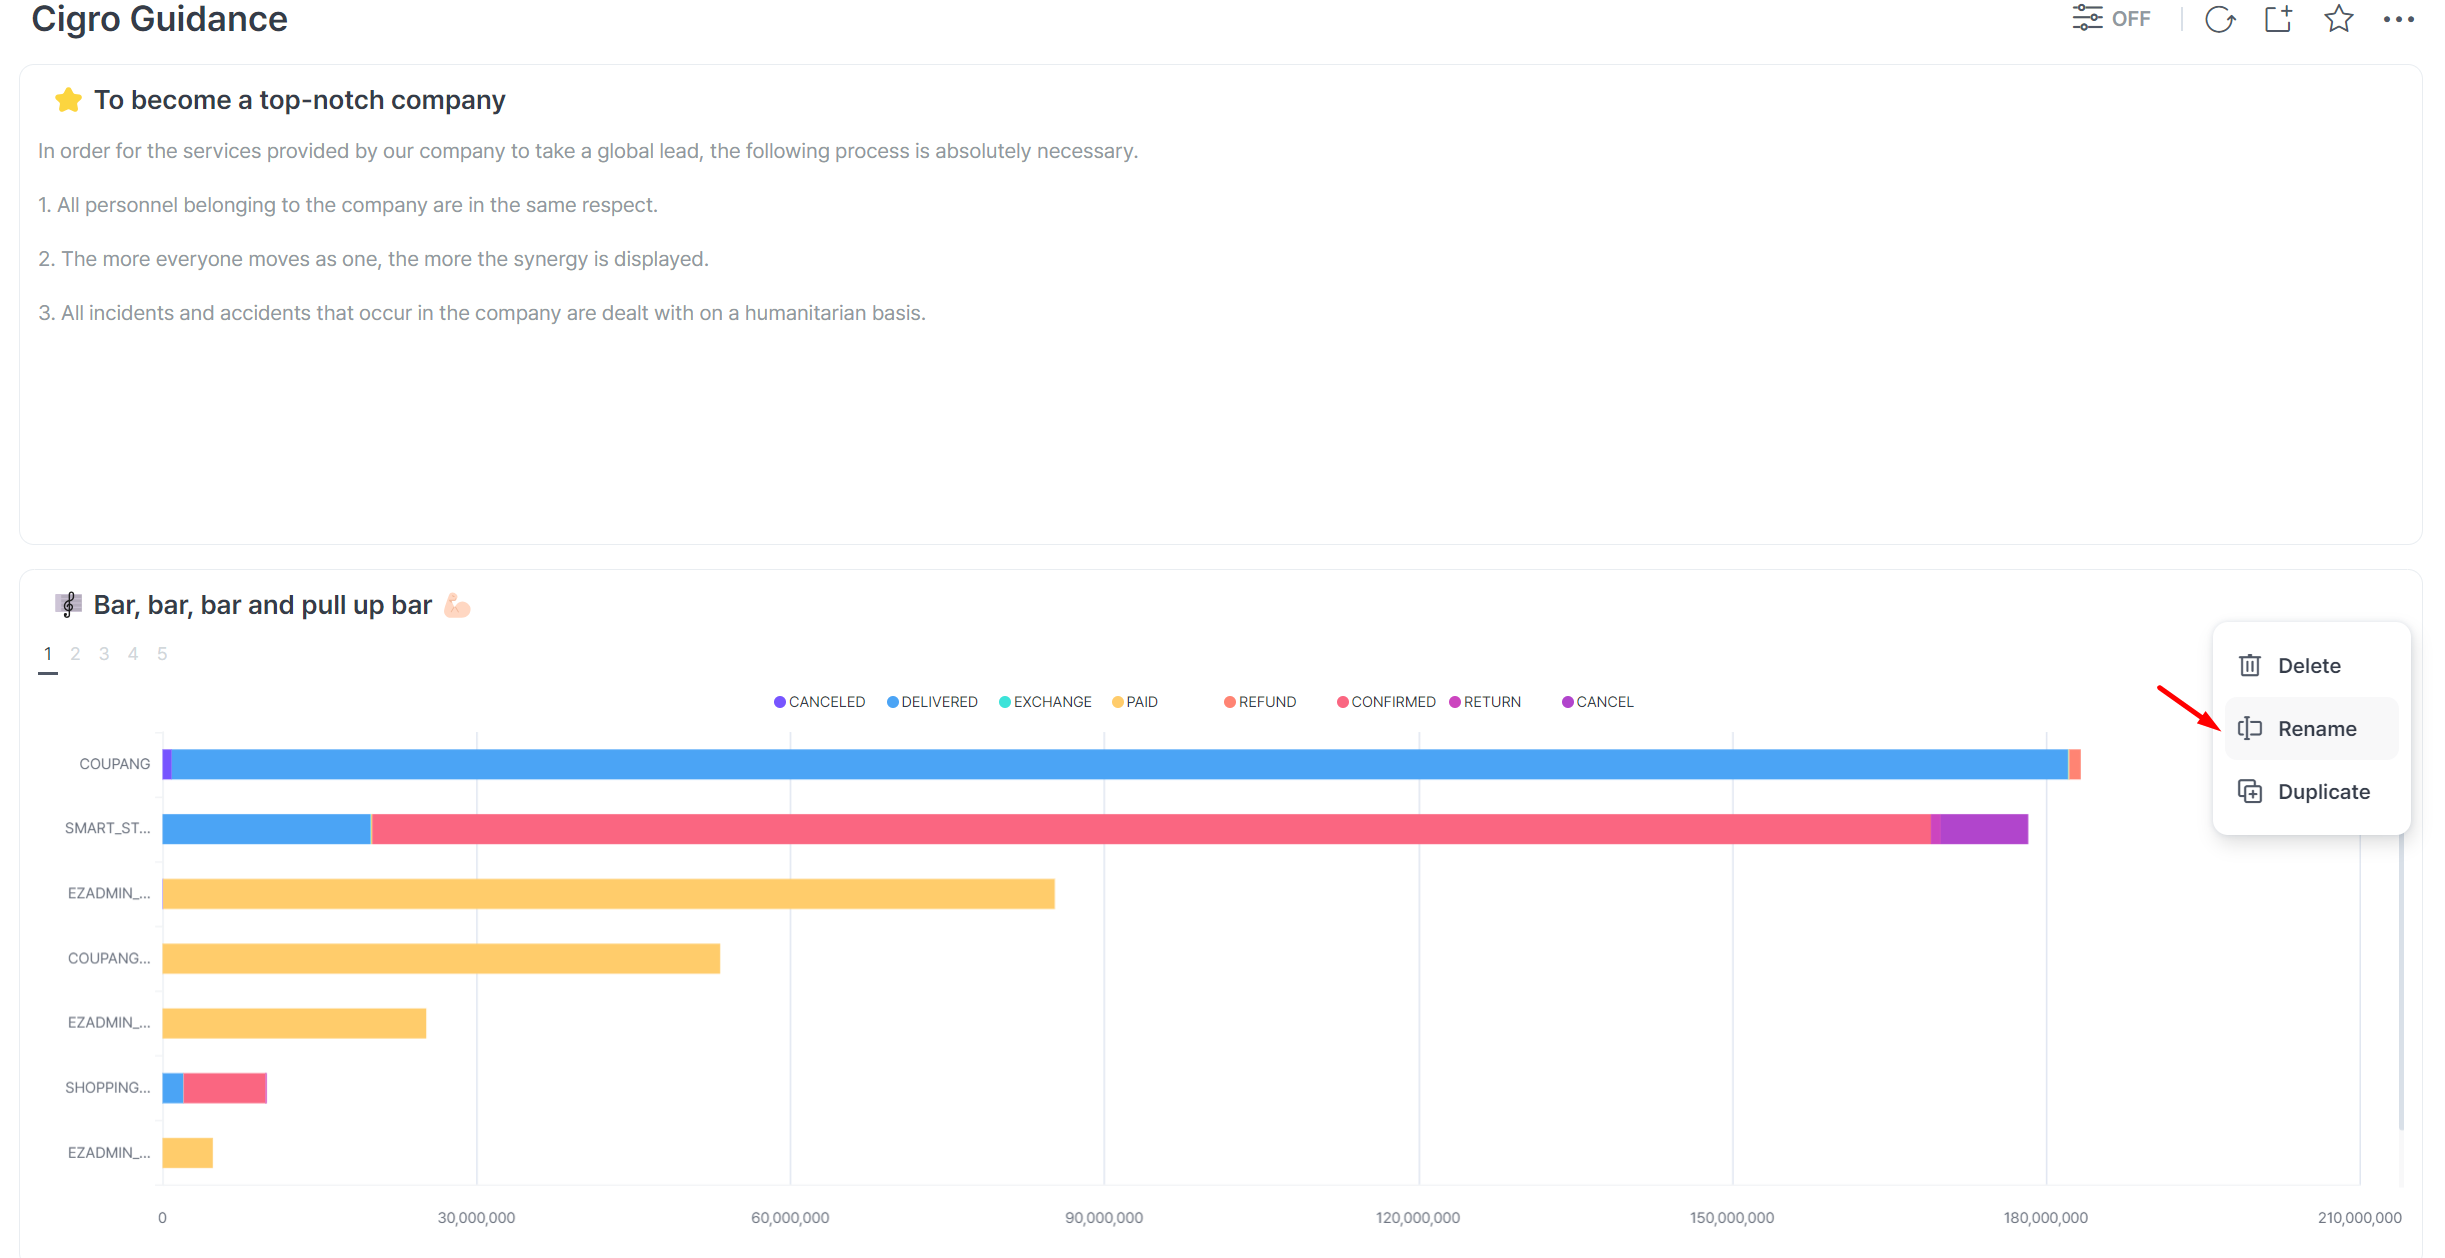
Task: Switch to chart page 2
Action: click(75, 654)
